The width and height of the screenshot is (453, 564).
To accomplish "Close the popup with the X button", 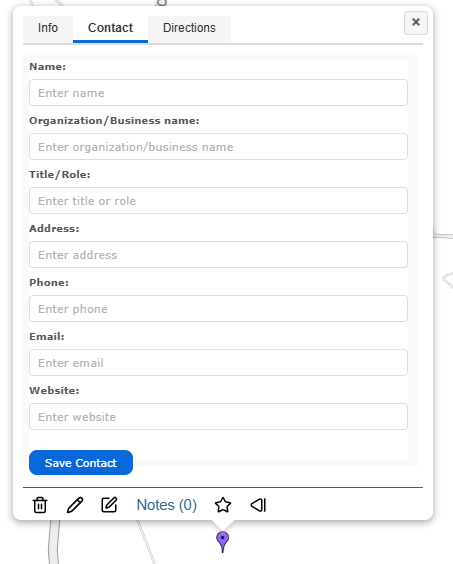I will click(416, 23).
